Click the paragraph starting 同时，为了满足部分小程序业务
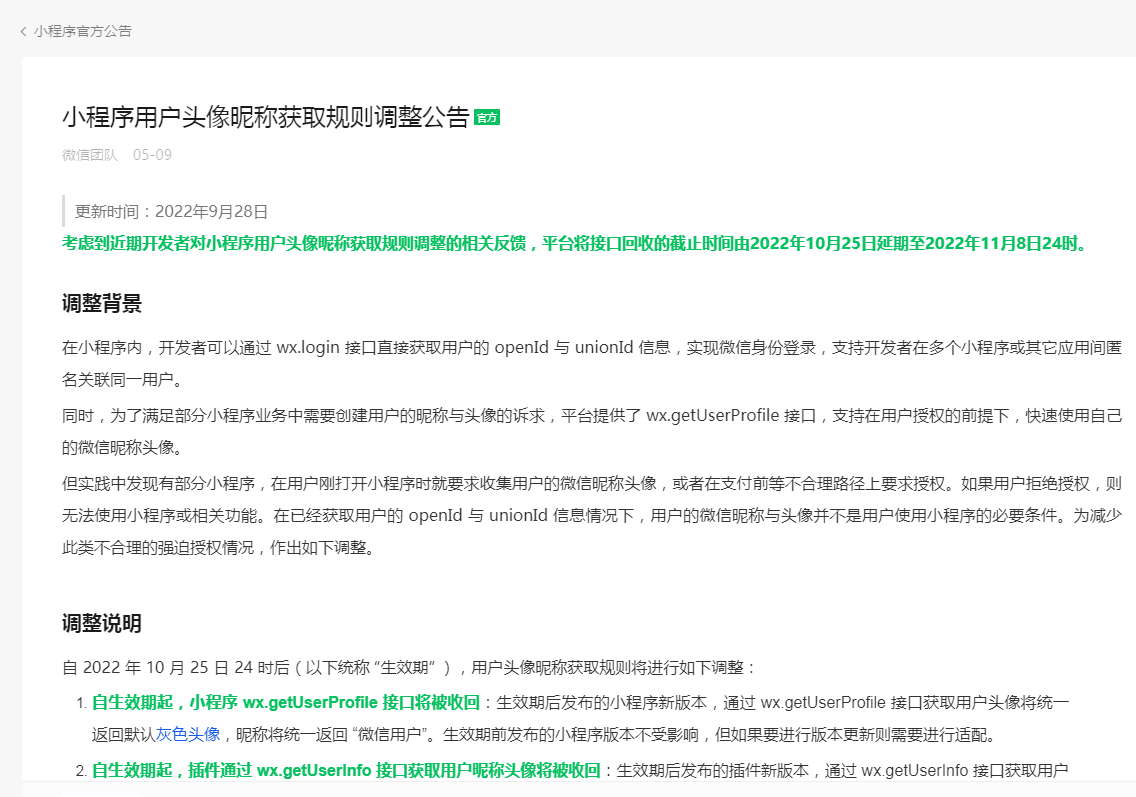 click(592, 432)
